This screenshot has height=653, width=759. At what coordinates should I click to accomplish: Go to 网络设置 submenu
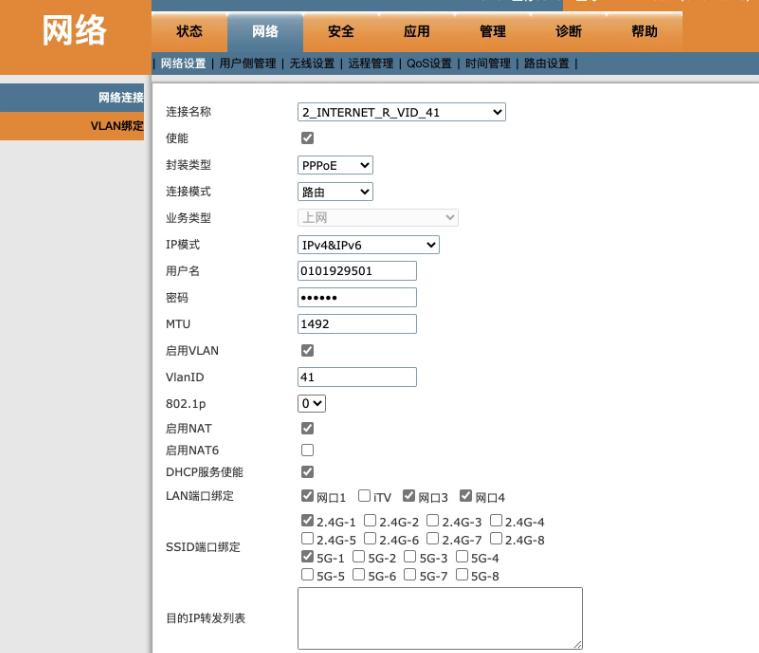click(183, 63)
